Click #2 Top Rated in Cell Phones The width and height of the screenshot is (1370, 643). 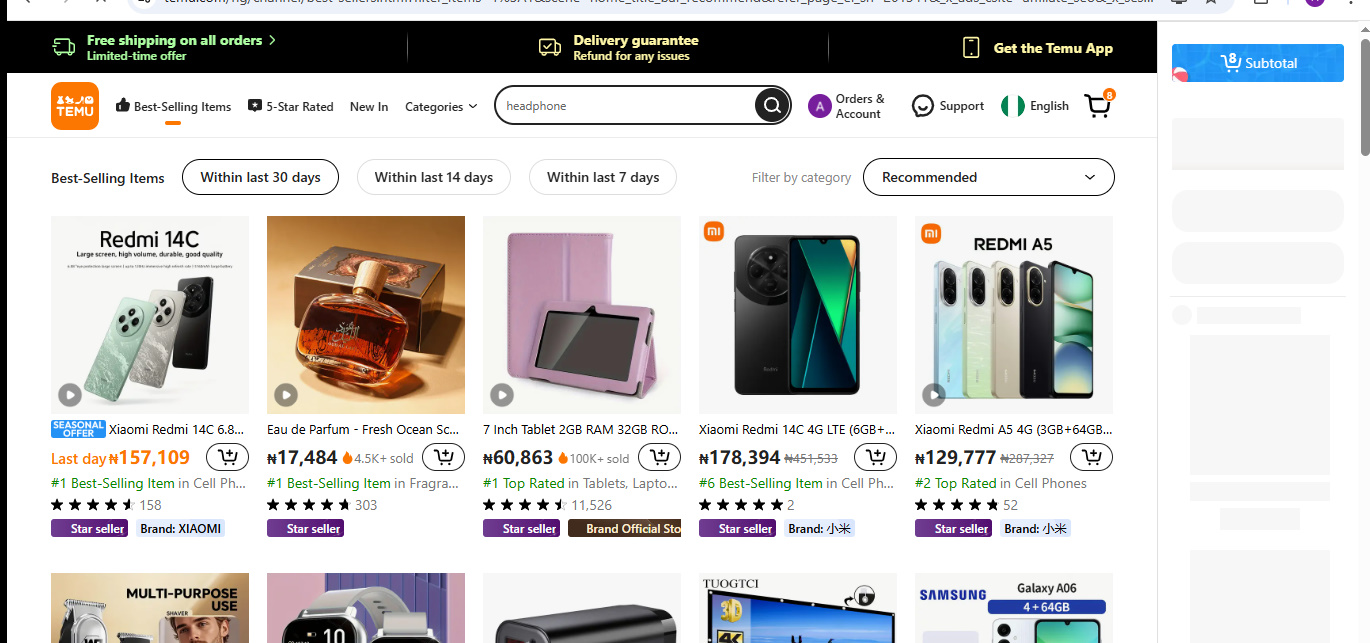(1001, 483)
